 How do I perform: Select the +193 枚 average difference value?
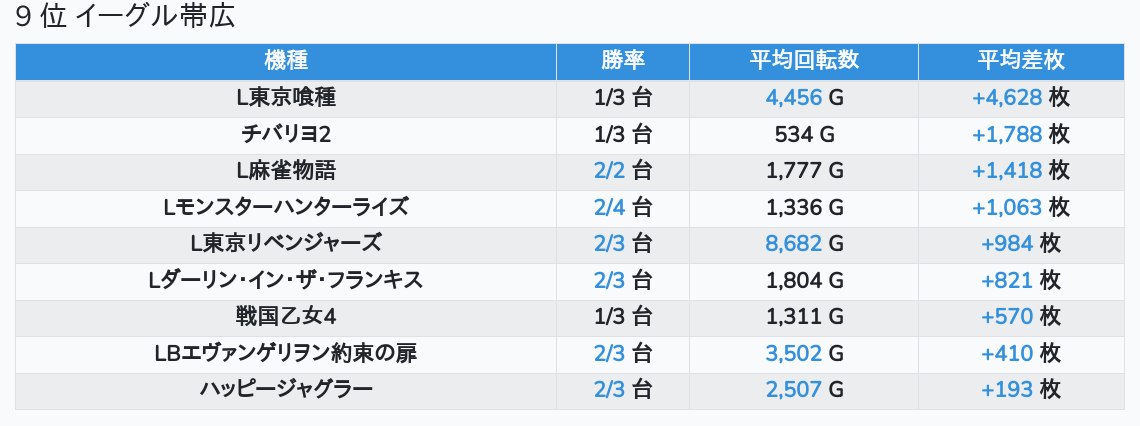pyautogui.click(x=1020, y=390)
